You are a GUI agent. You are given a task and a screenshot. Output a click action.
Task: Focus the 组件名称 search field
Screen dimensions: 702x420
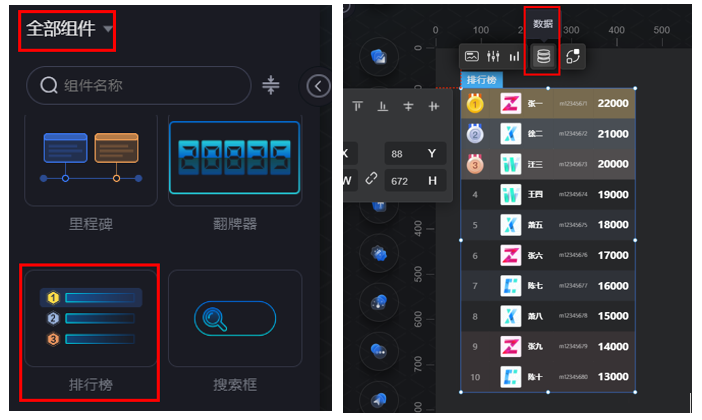click(x=139, y=85)
